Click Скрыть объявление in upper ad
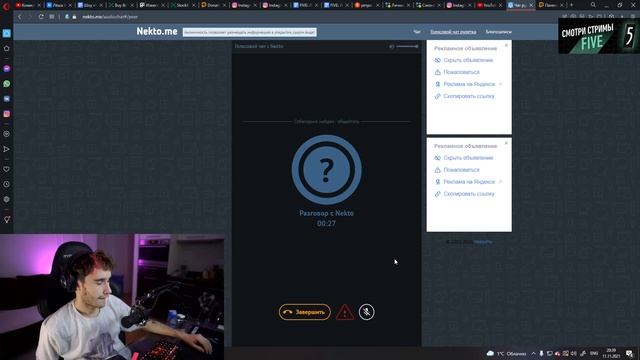 (x=468, y=60)
